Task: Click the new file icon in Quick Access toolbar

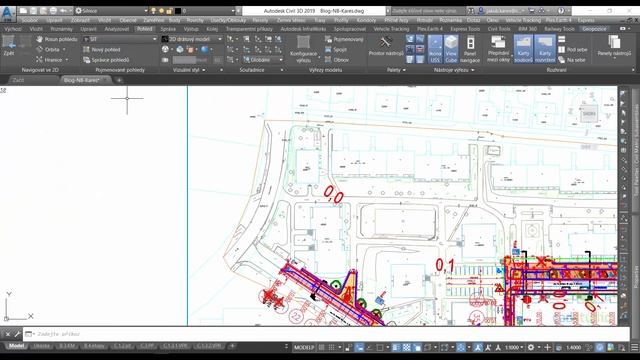Action: coord(23,11)
